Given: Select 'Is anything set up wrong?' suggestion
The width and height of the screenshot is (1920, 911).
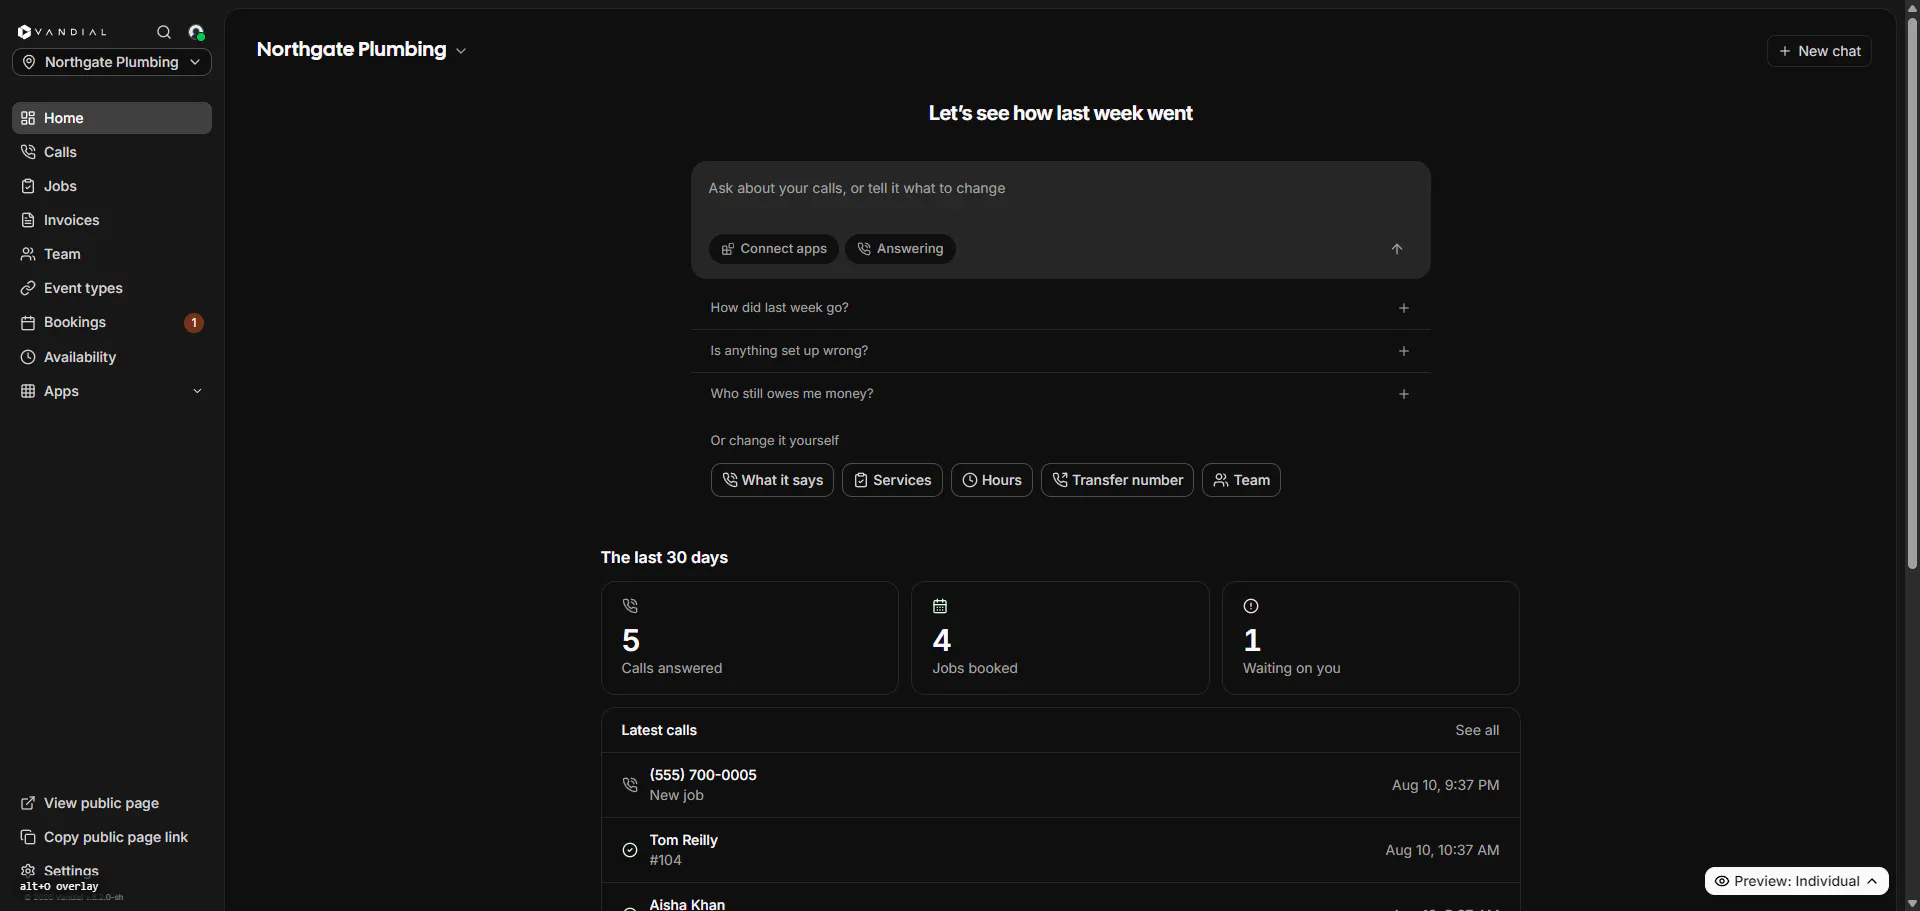Looking at the screenshot, I should 1060,351.
